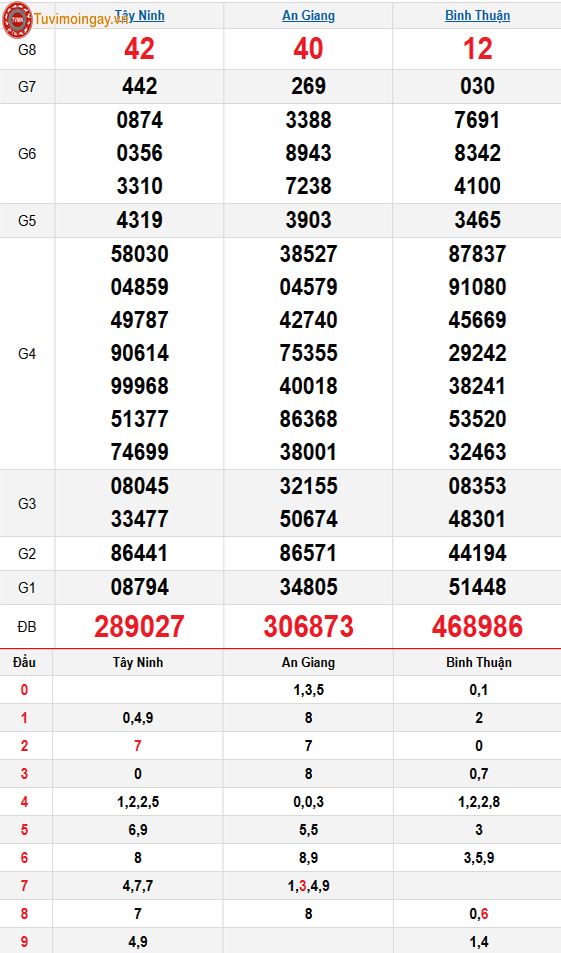Select Bình Thuận G7 number 030

[477, 86]
